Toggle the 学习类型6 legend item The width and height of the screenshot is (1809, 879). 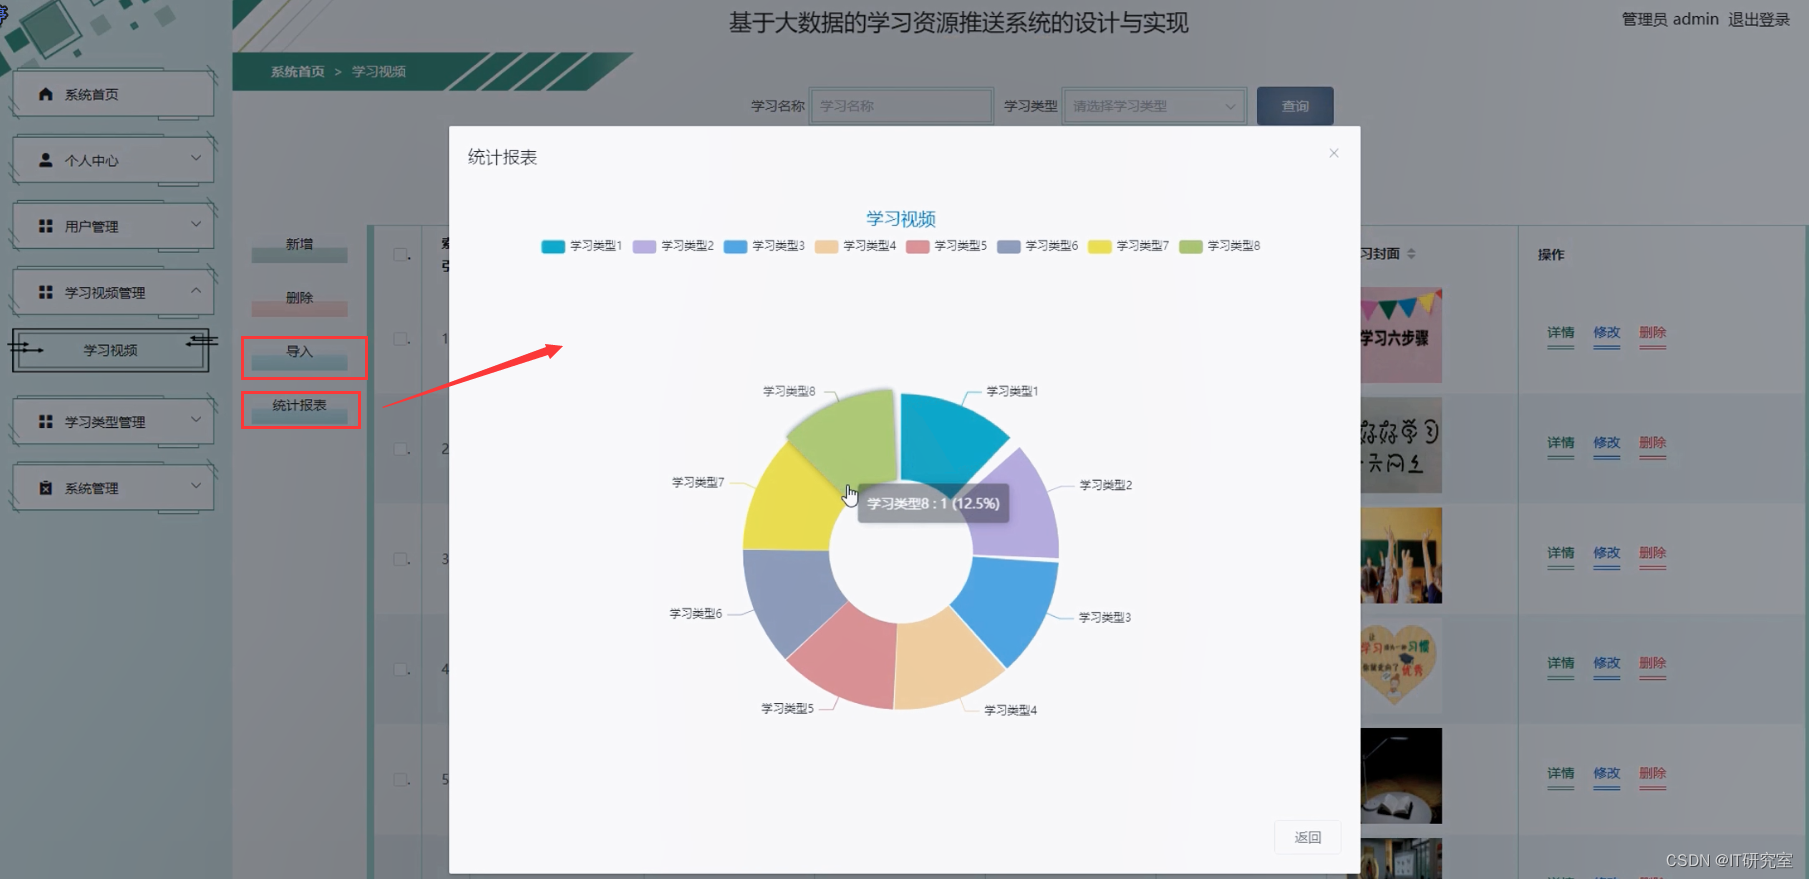tap(1037, 246)
